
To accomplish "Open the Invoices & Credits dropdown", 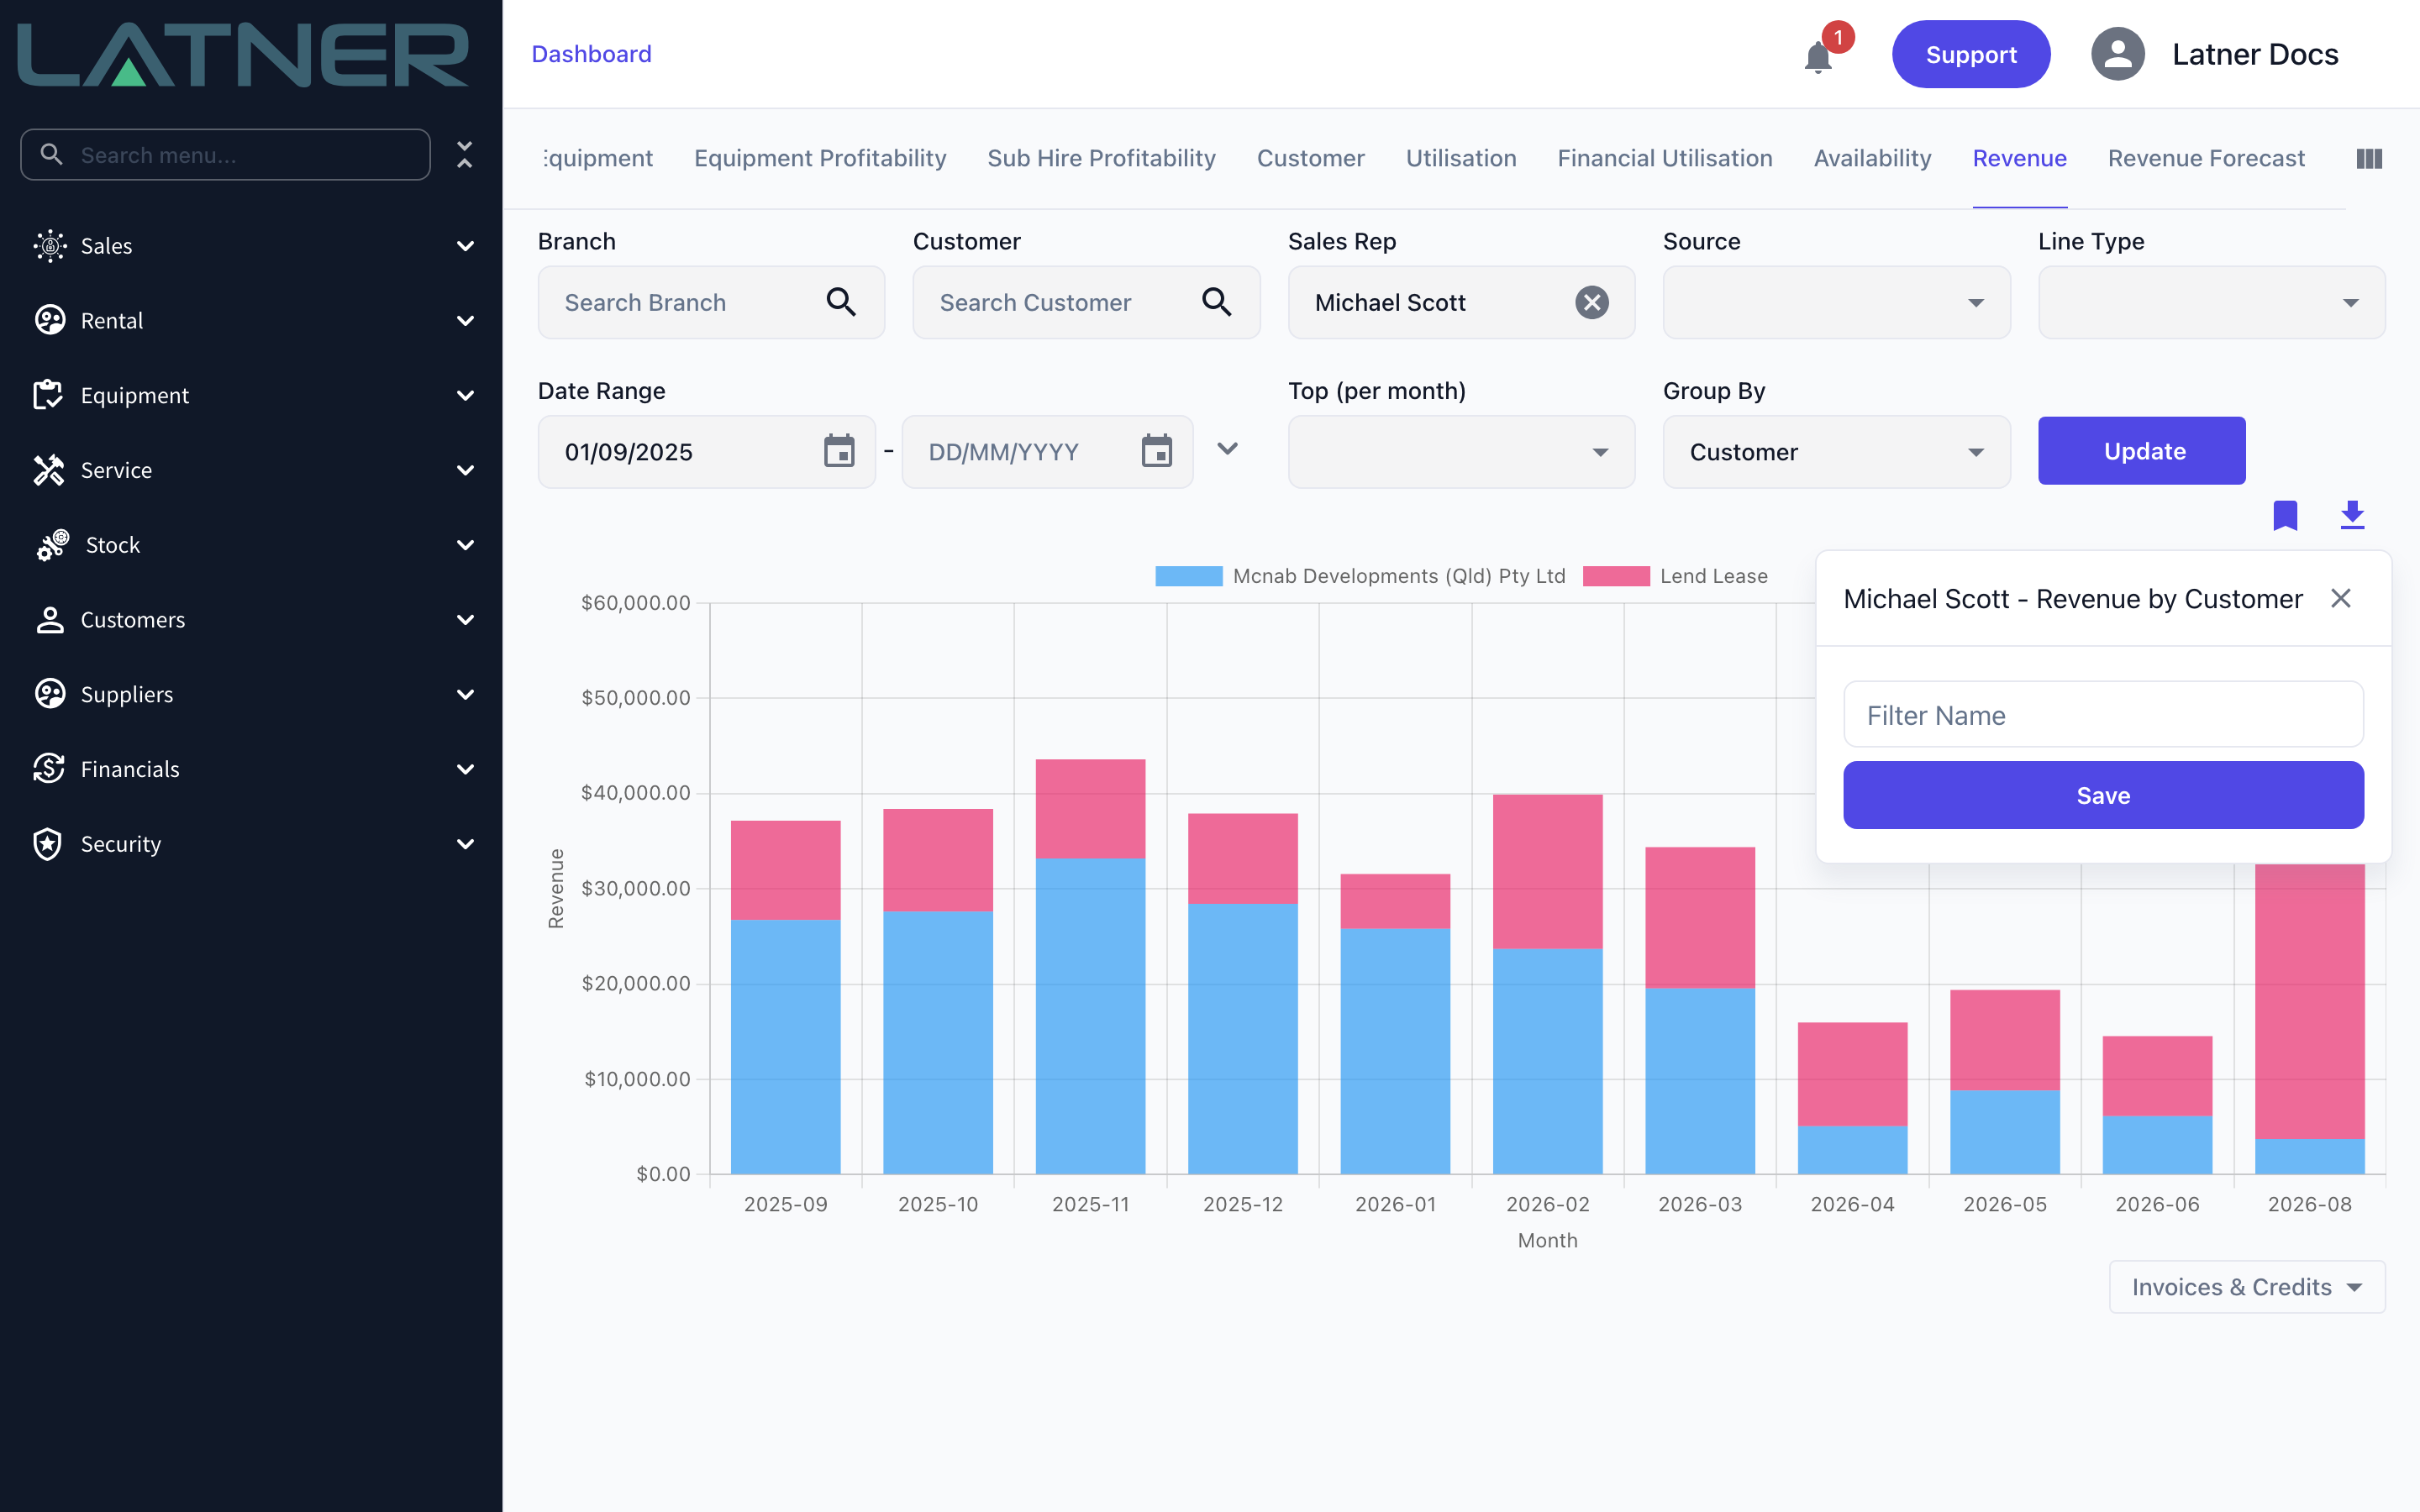I will pos(2247,1287).
